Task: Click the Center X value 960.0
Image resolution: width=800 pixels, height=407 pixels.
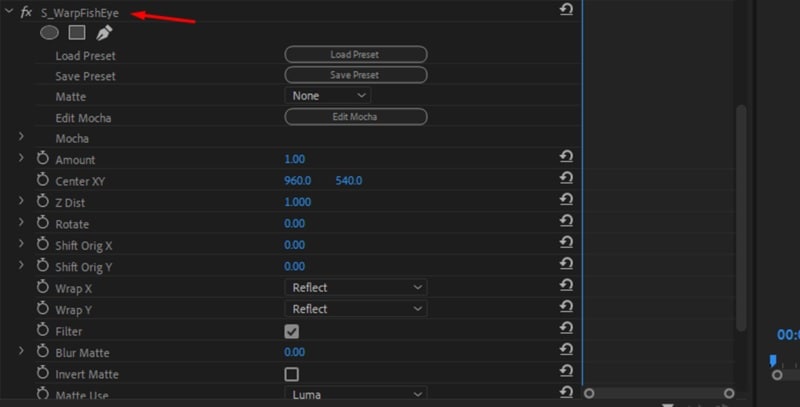Action: [x=297, y=181]
